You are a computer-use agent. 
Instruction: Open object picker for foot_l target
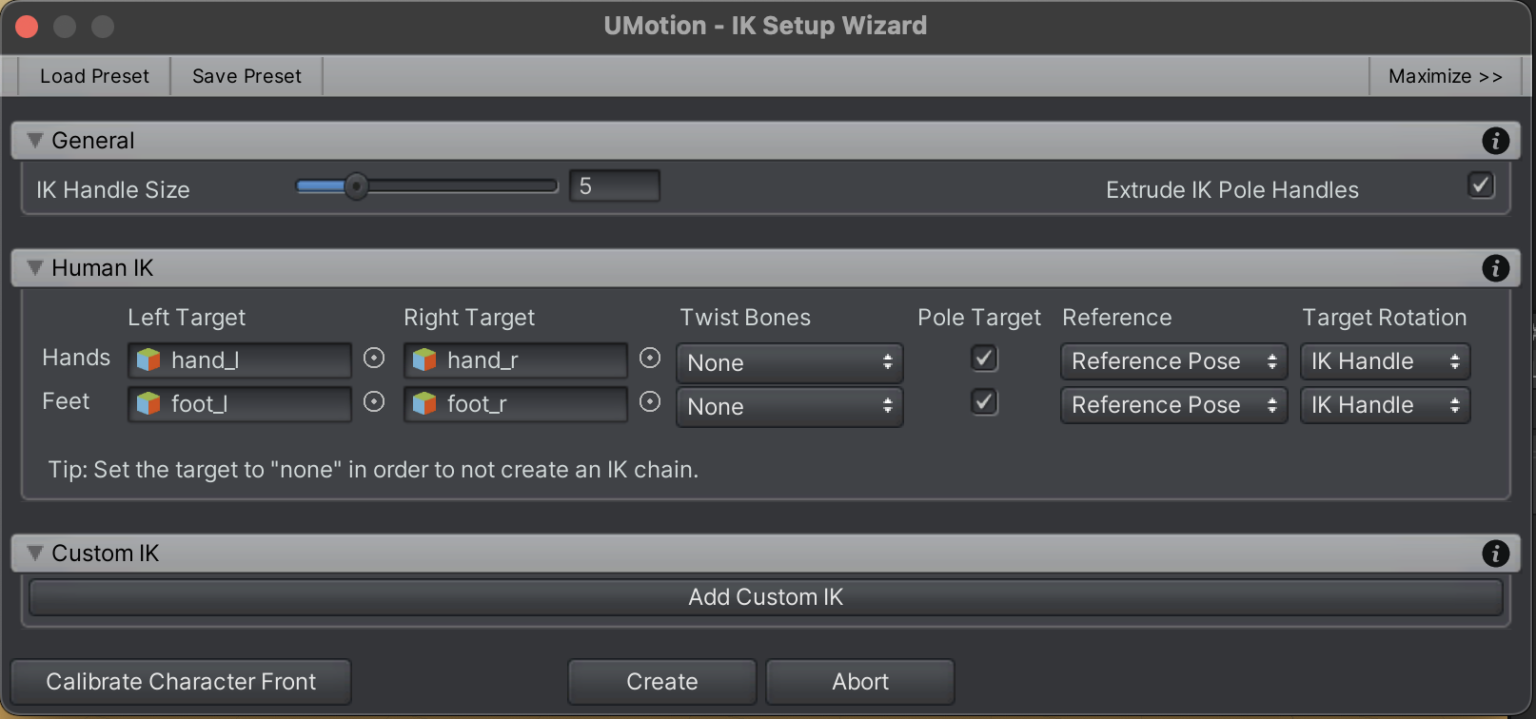pos(374,402)
